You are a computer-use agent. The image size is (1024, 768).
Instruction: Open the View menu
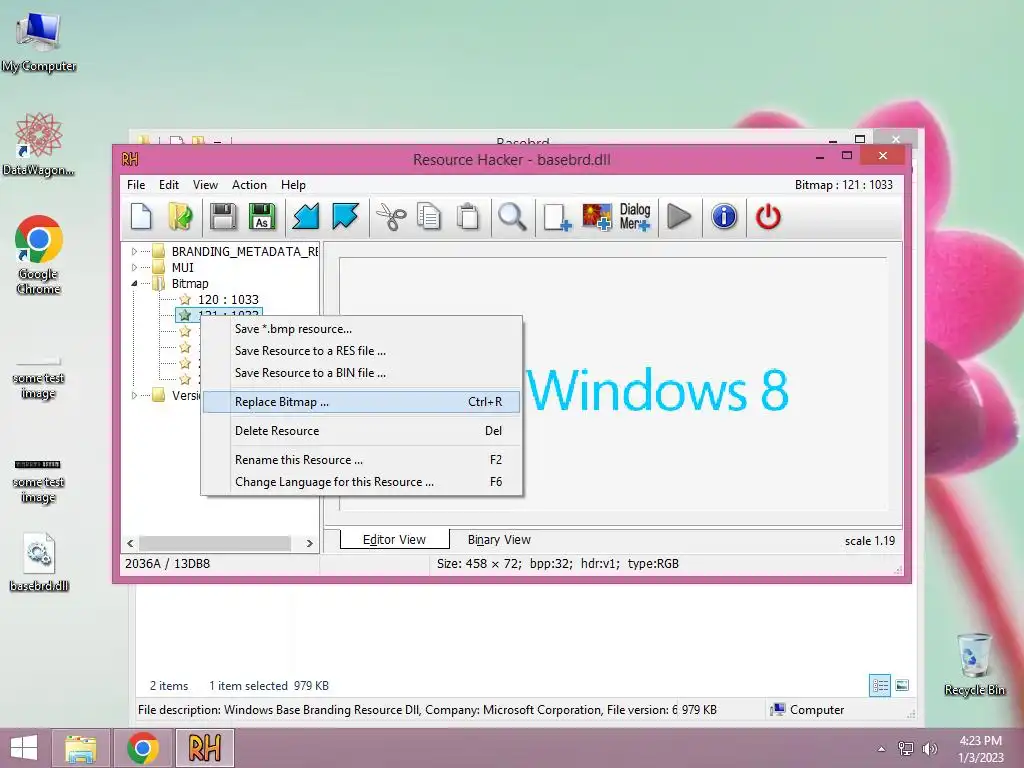[x=205, y=185]
